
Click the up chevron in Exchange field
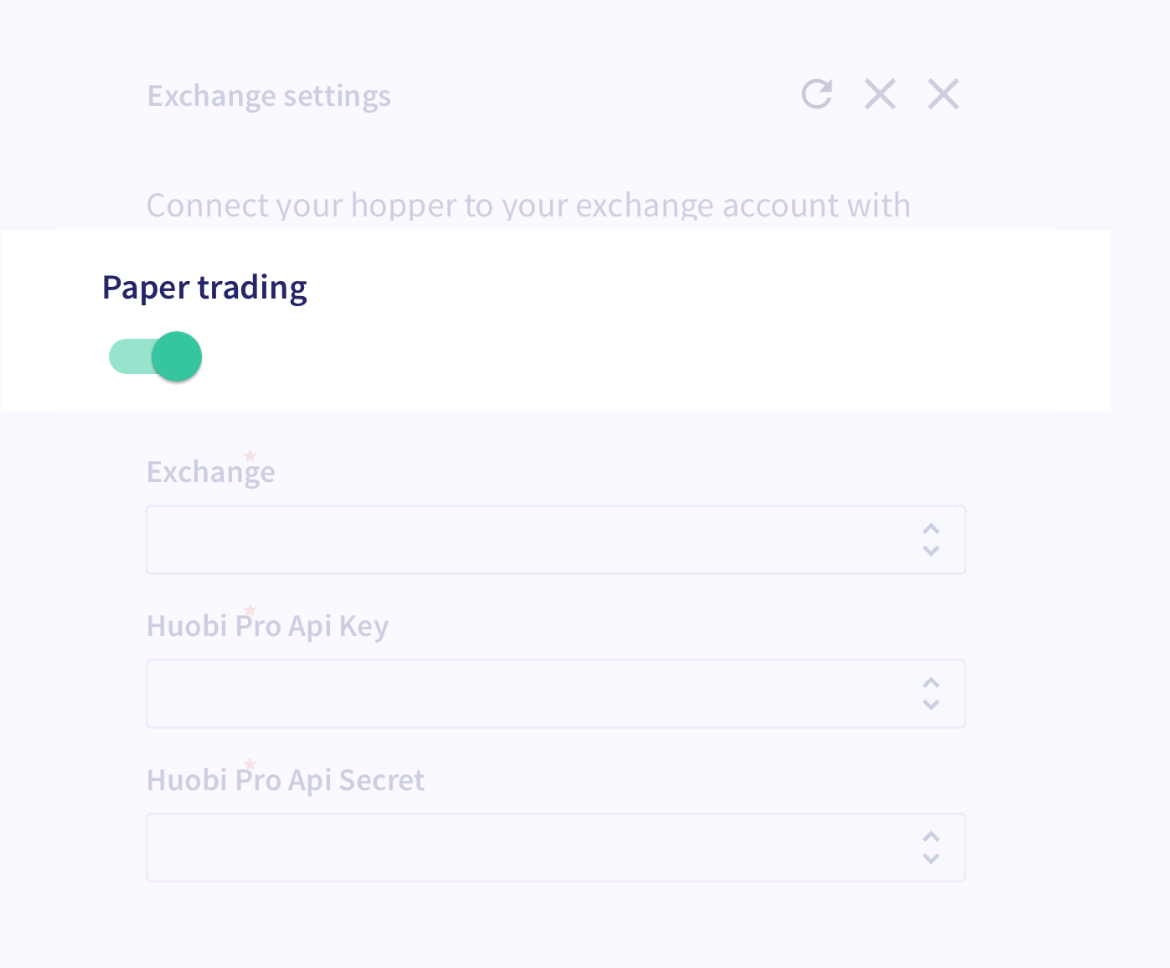click(x=931, y=529)
